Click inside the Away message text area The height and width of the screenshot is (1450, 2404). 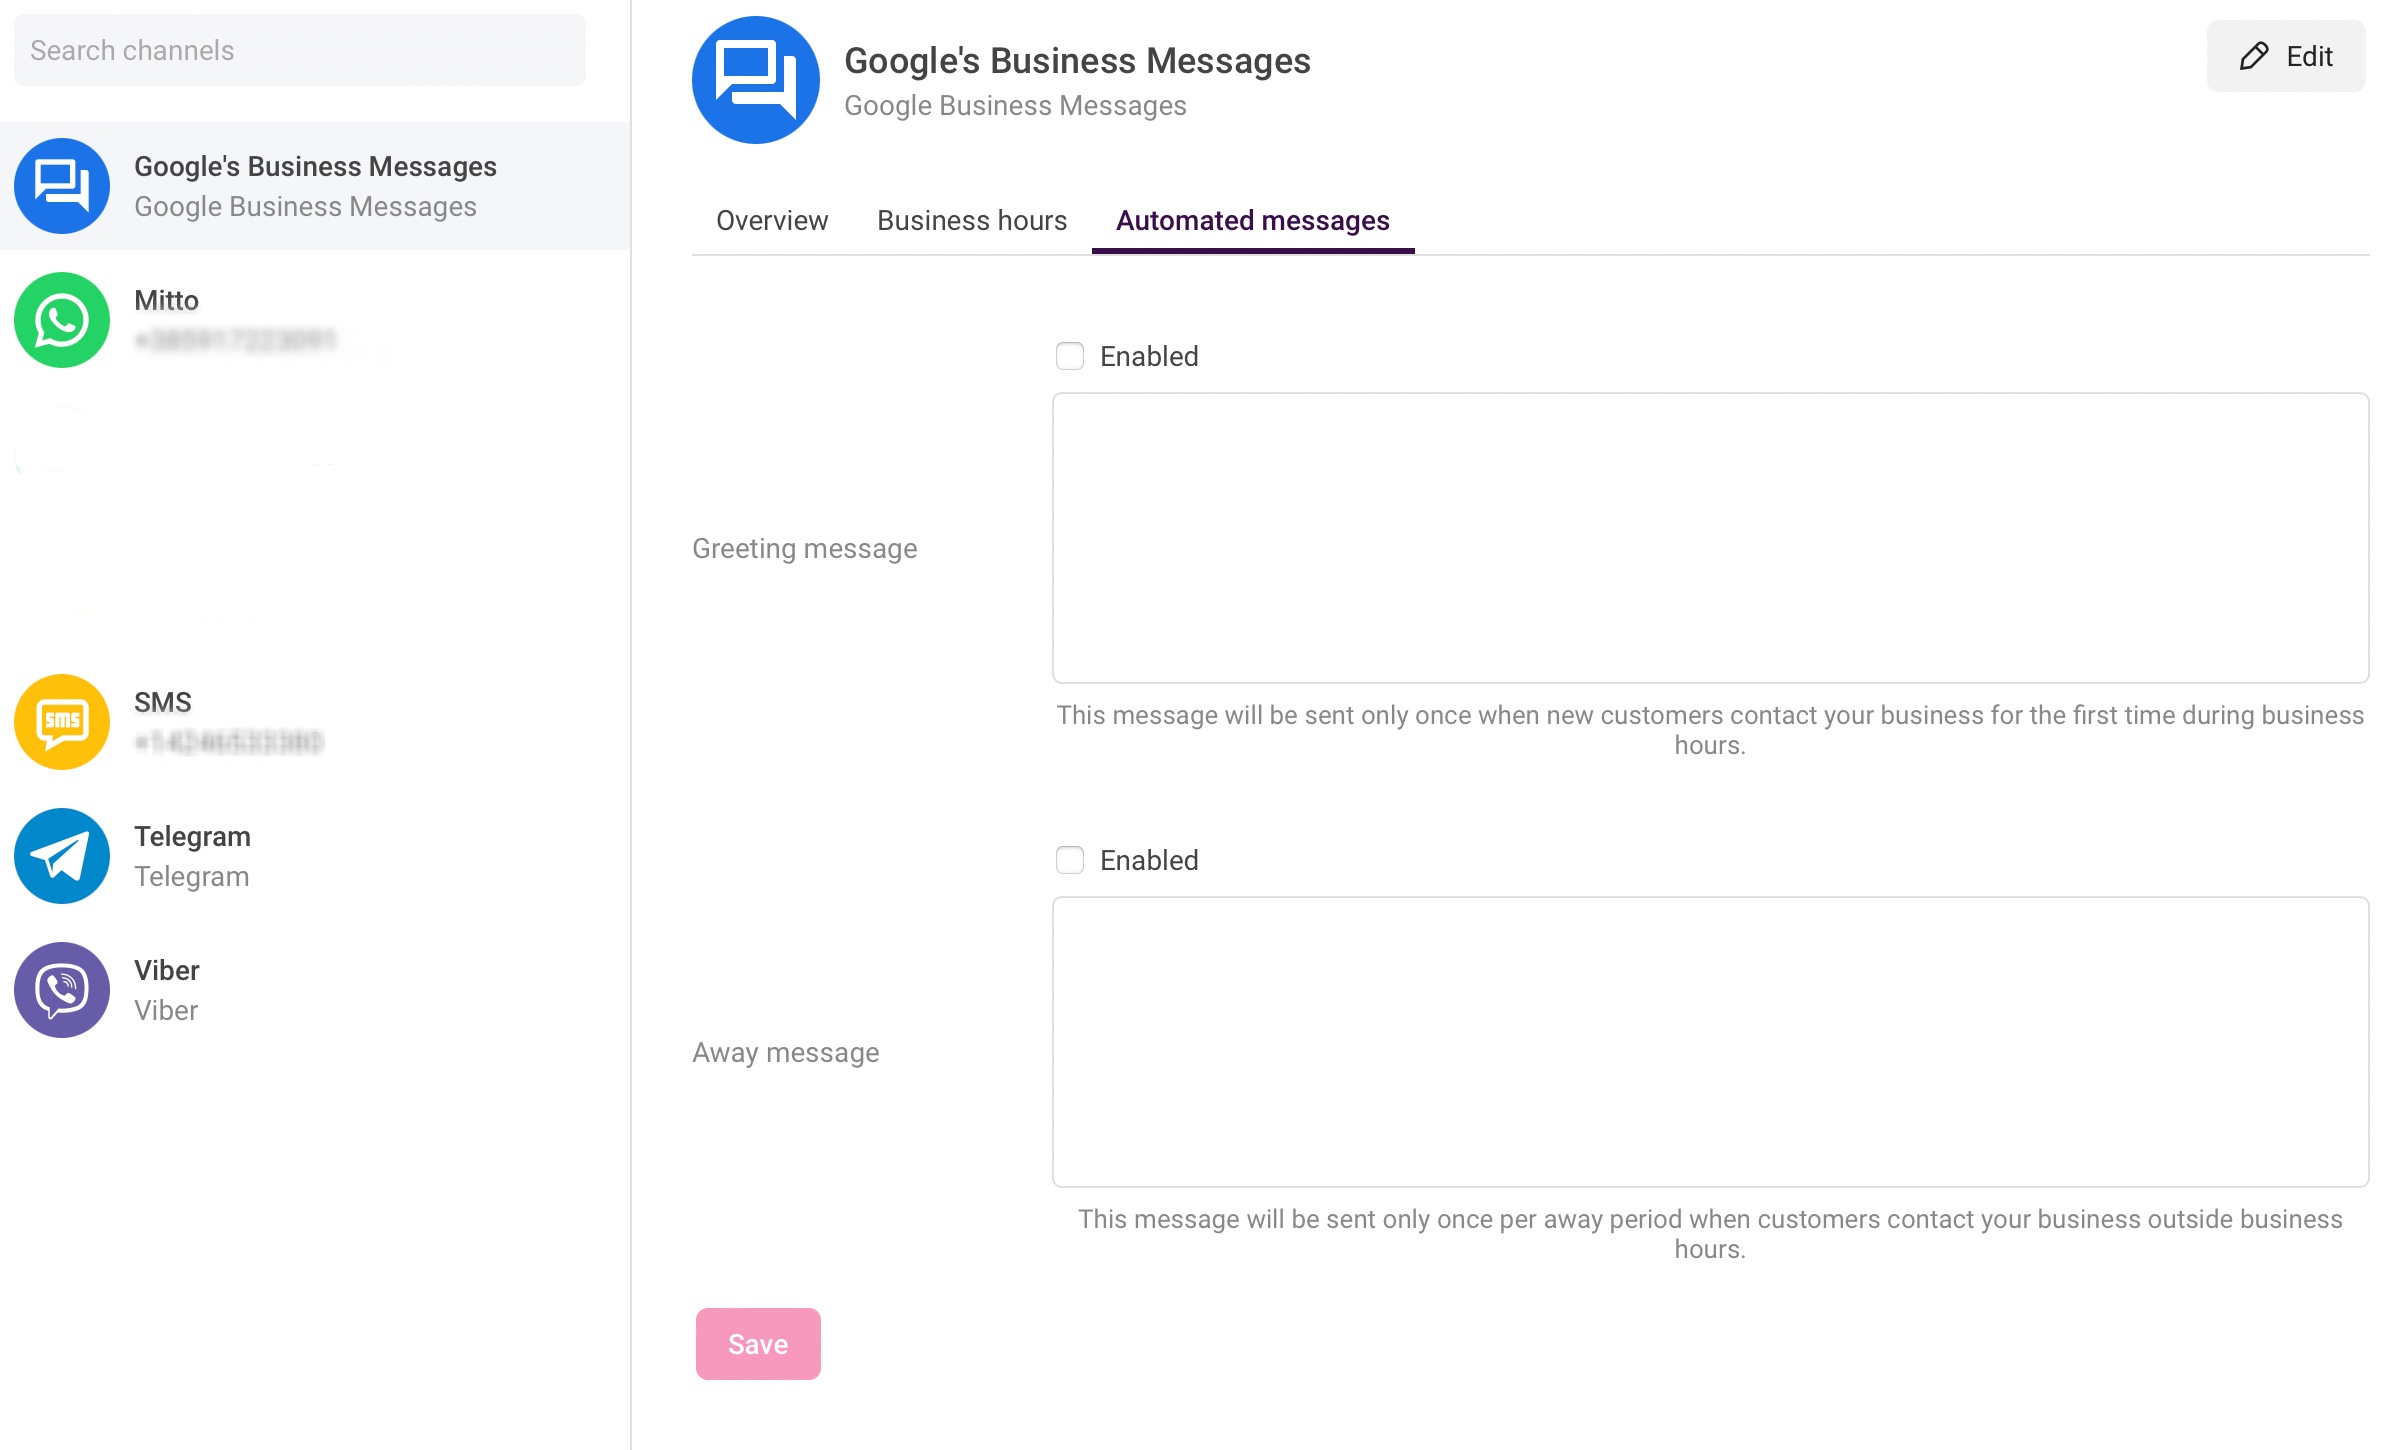pos(1710,1042)
